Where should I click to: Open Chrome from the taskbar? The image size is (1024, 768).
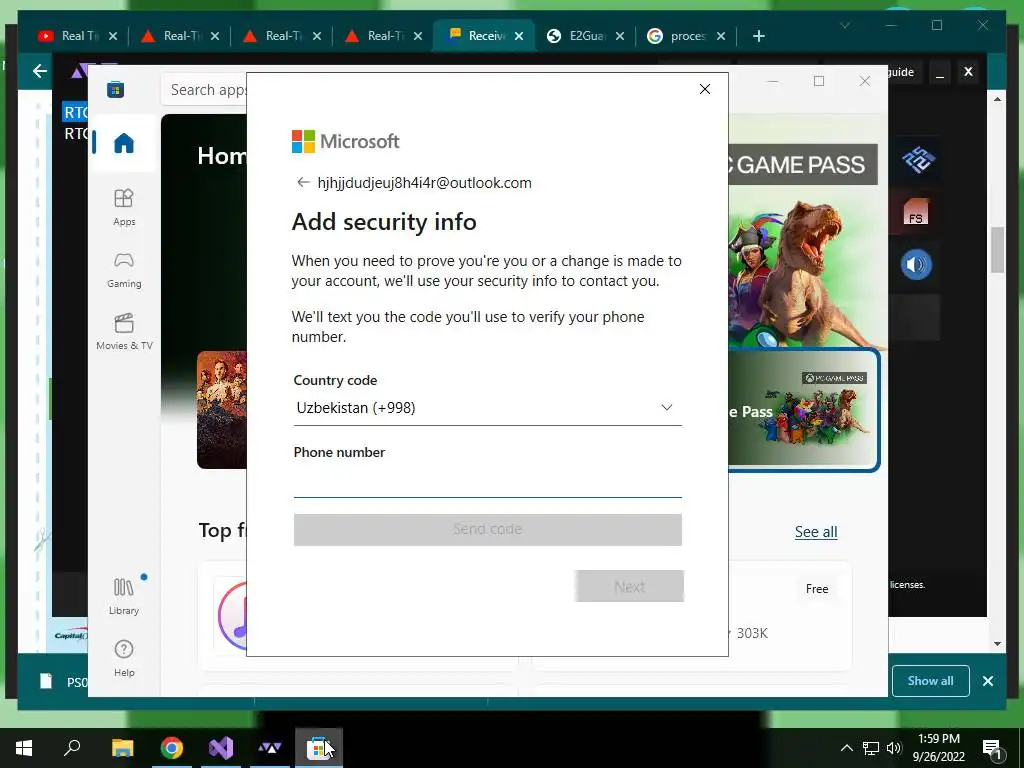[172, 748]
